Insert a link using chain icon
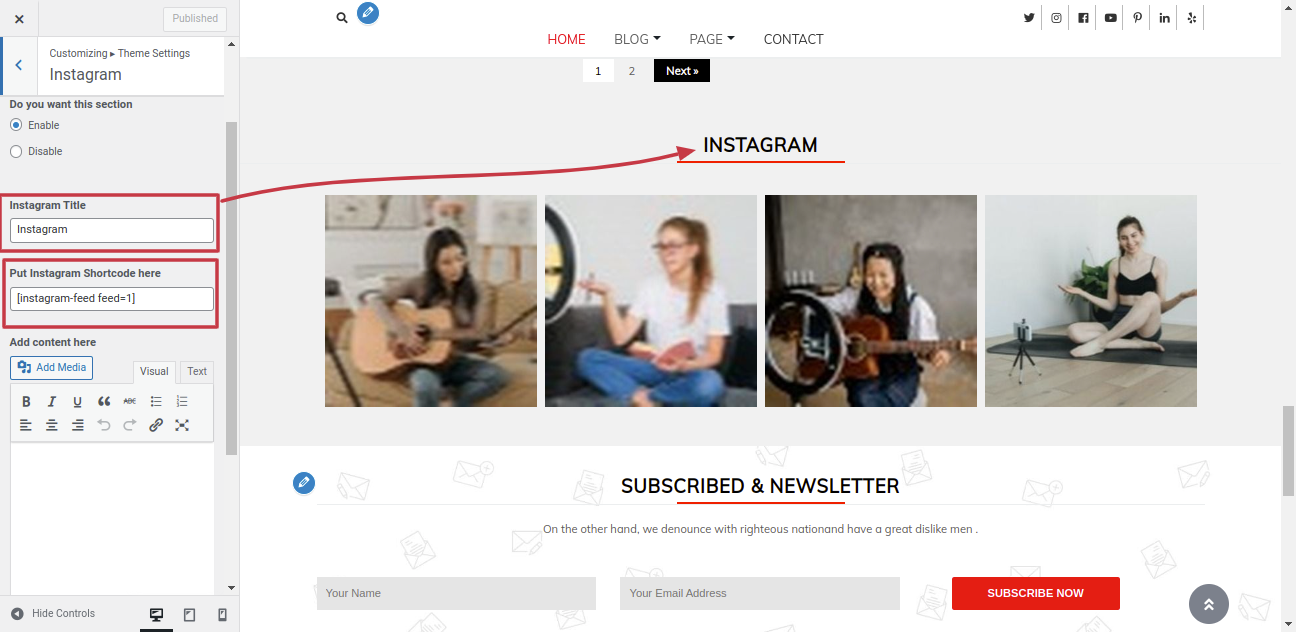This screenshot has width=1296, height=632. [x=156, y=425]
